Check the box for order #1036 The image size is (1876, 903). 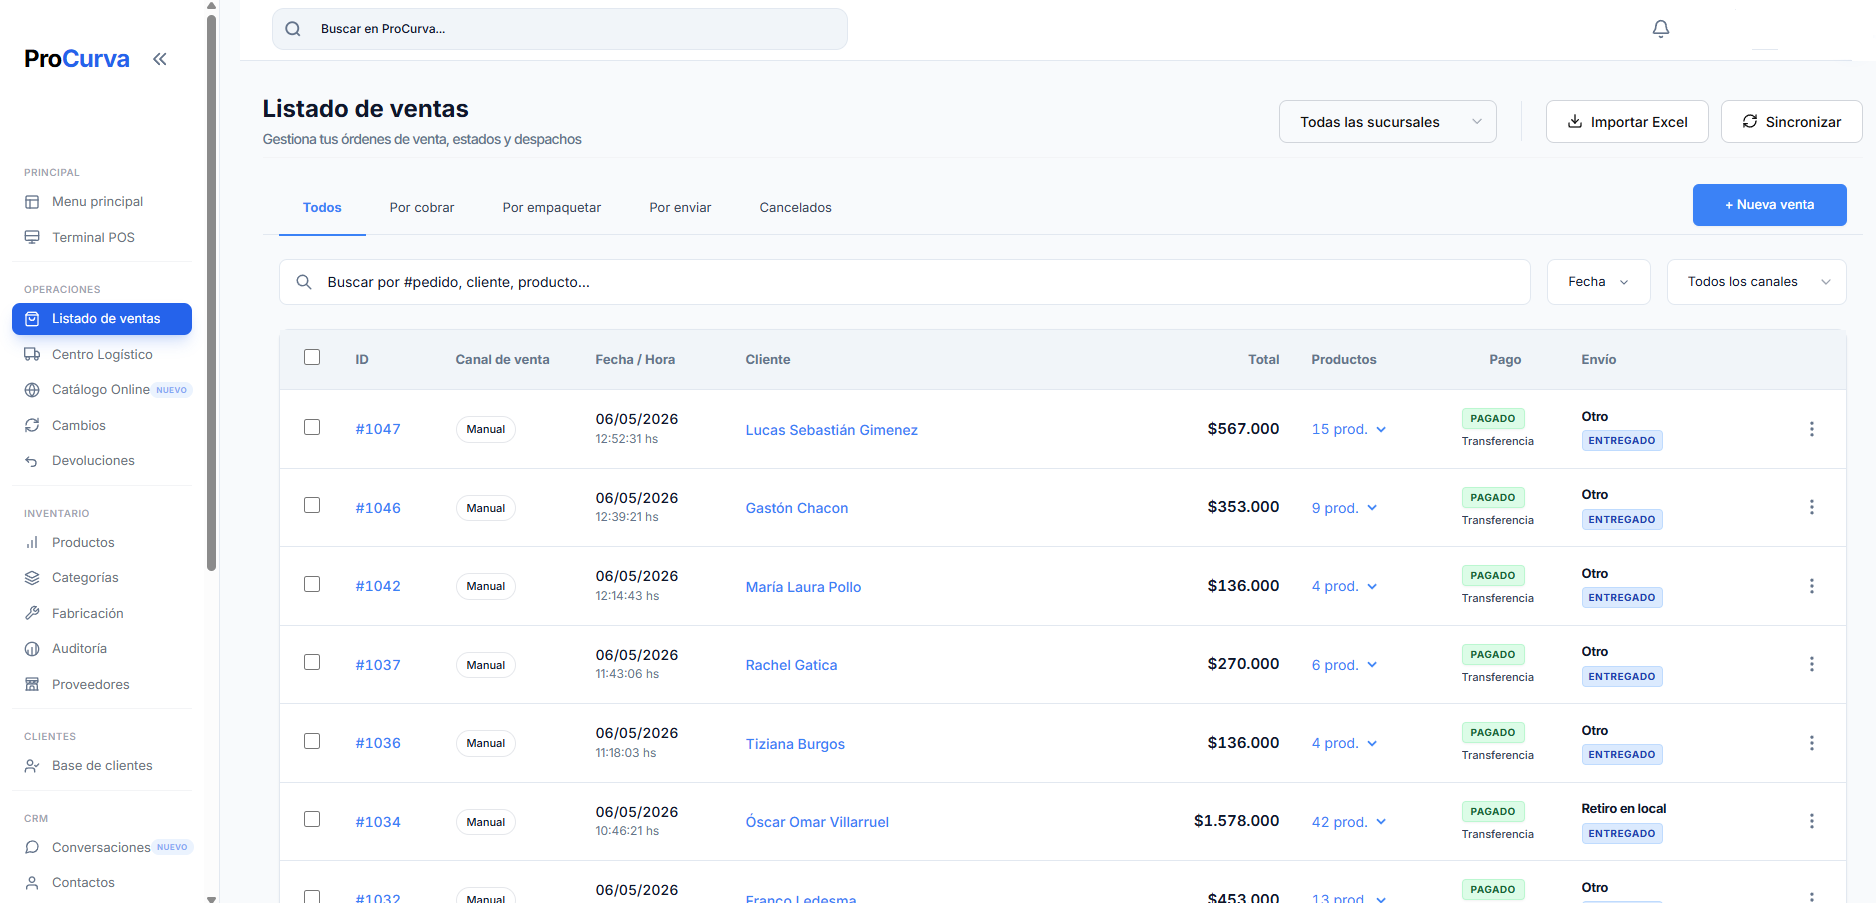tap(312, 741)
